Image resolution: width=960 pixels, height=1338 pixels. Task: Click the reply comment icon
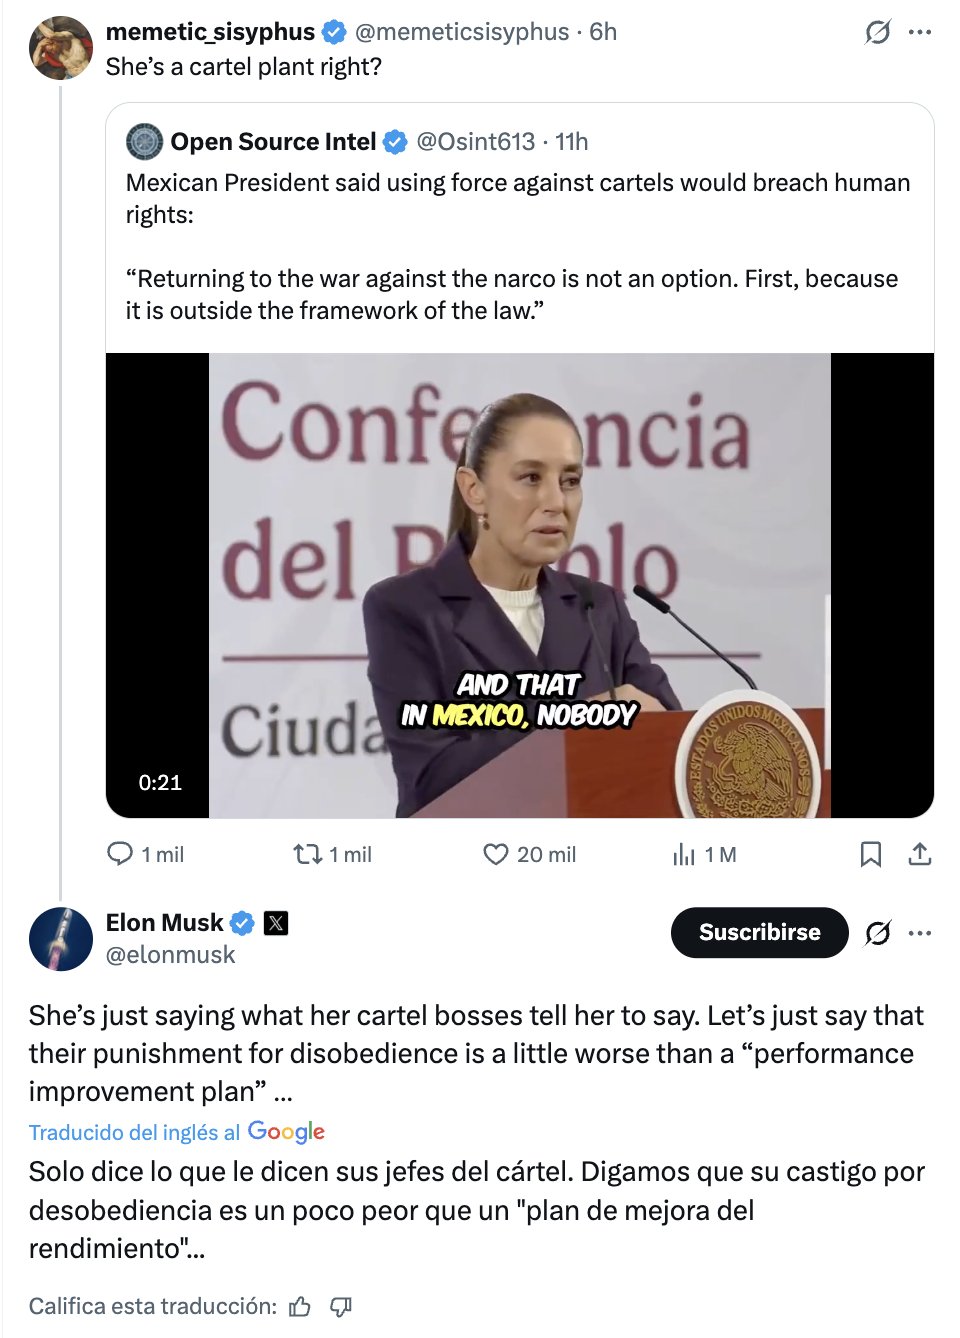coord(120,854)
